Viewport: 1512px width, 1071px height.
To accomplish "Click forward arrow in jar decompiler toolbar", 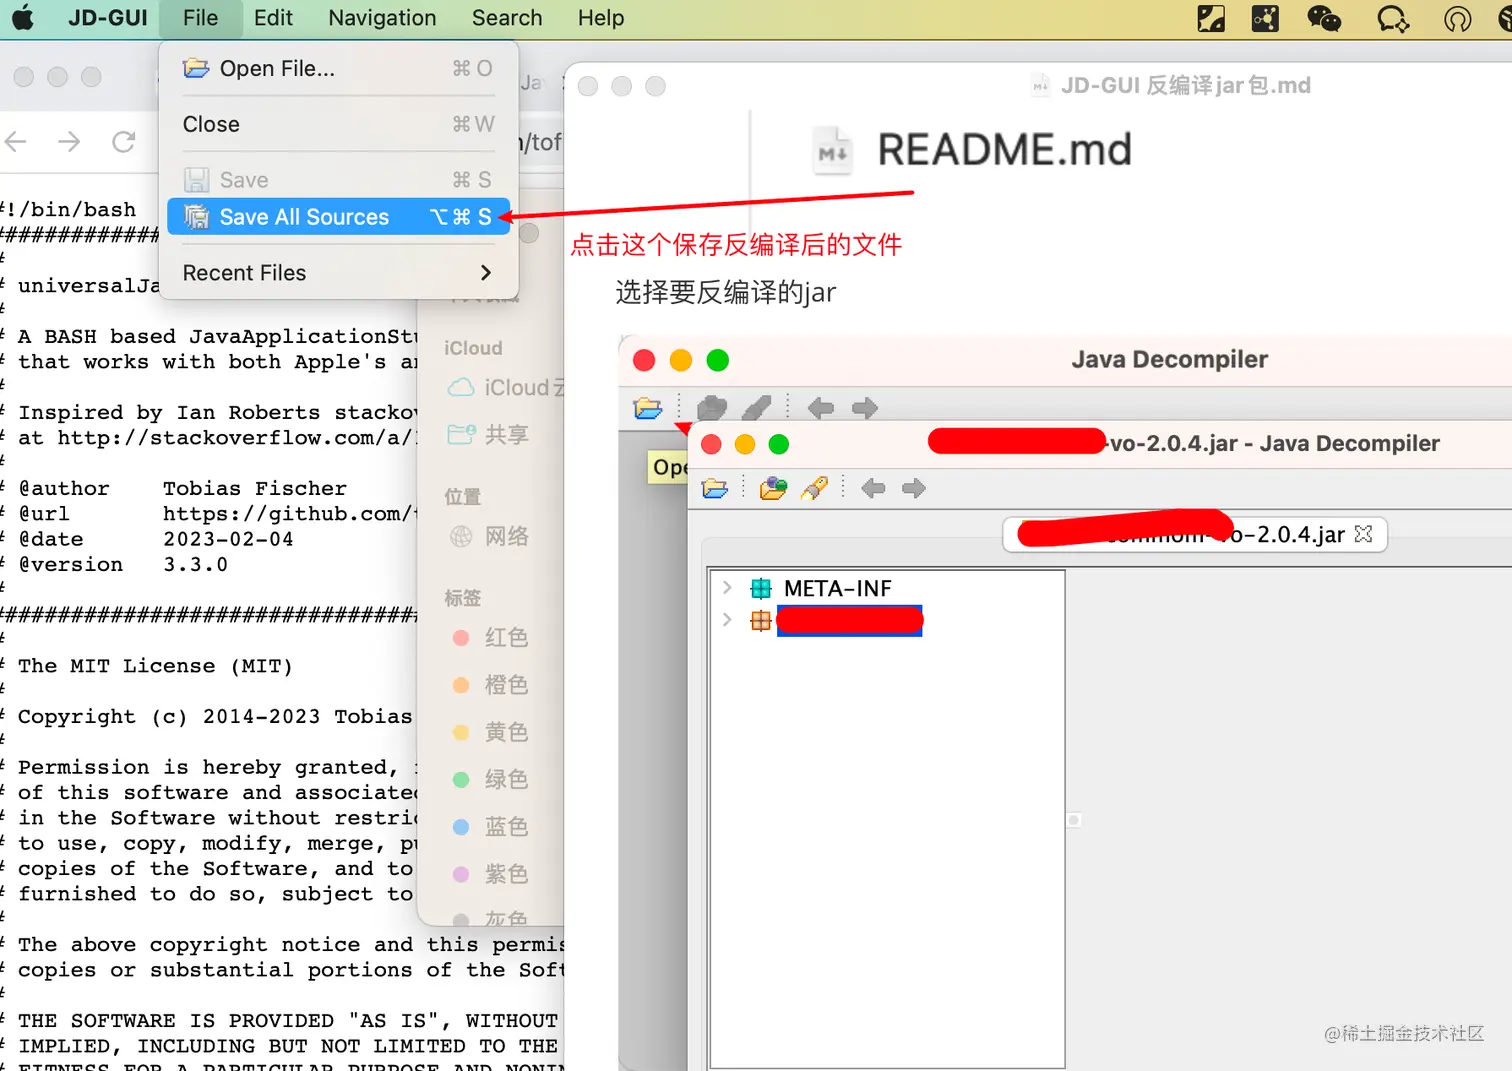I will tap(914, 488).
